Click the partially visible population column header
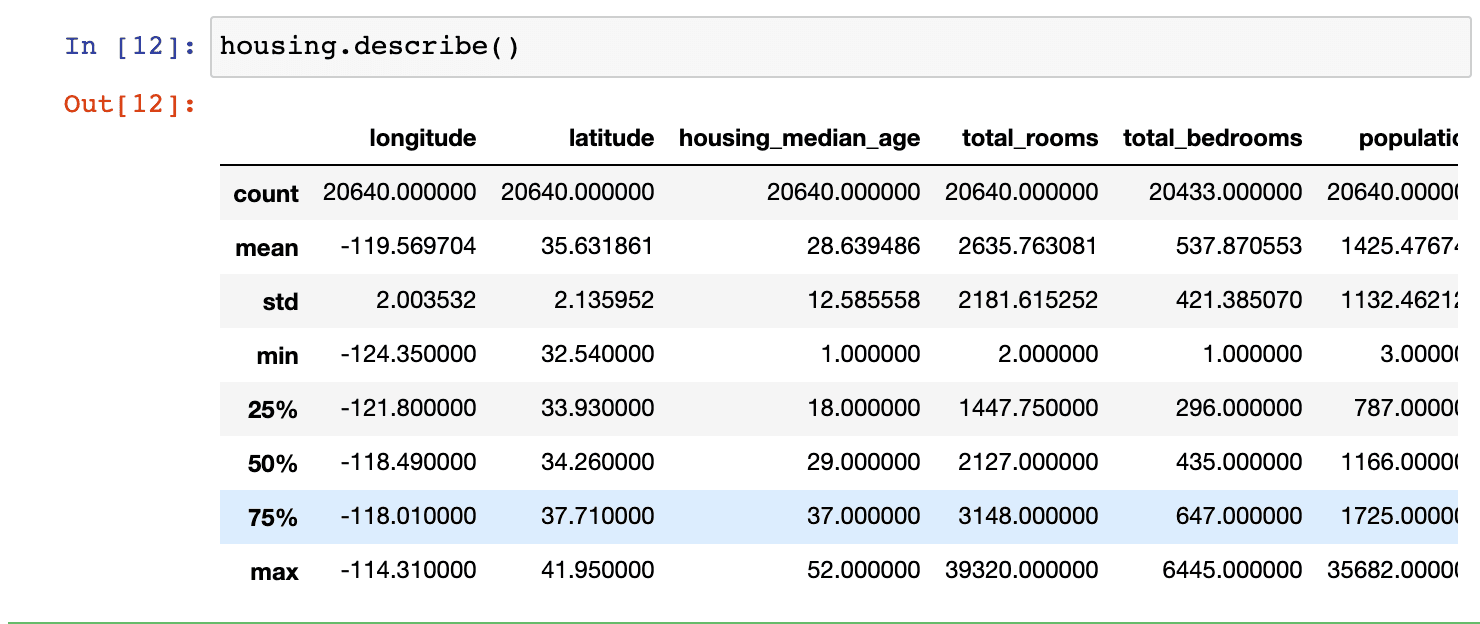1480x624 pixels. point(1406,138)
